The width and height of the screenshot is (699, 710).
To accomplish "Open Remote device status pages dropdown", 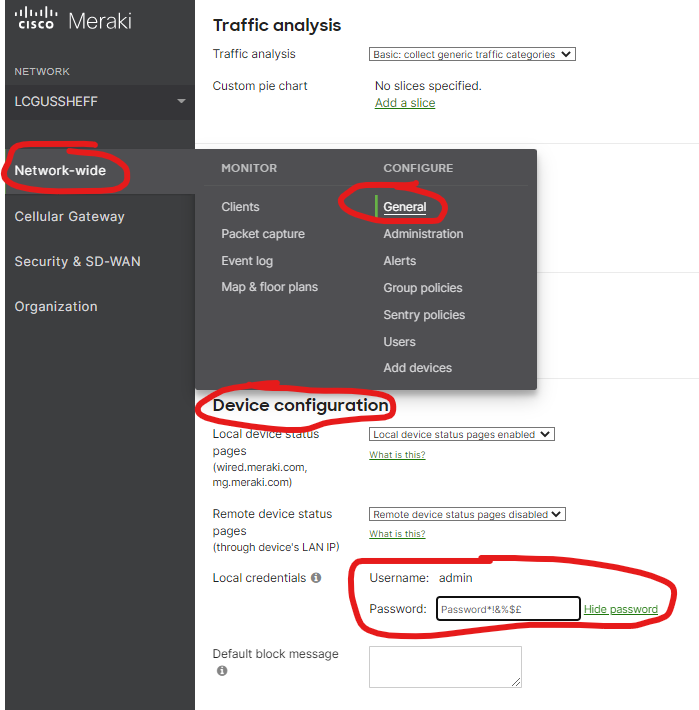I will click(467, 514).
